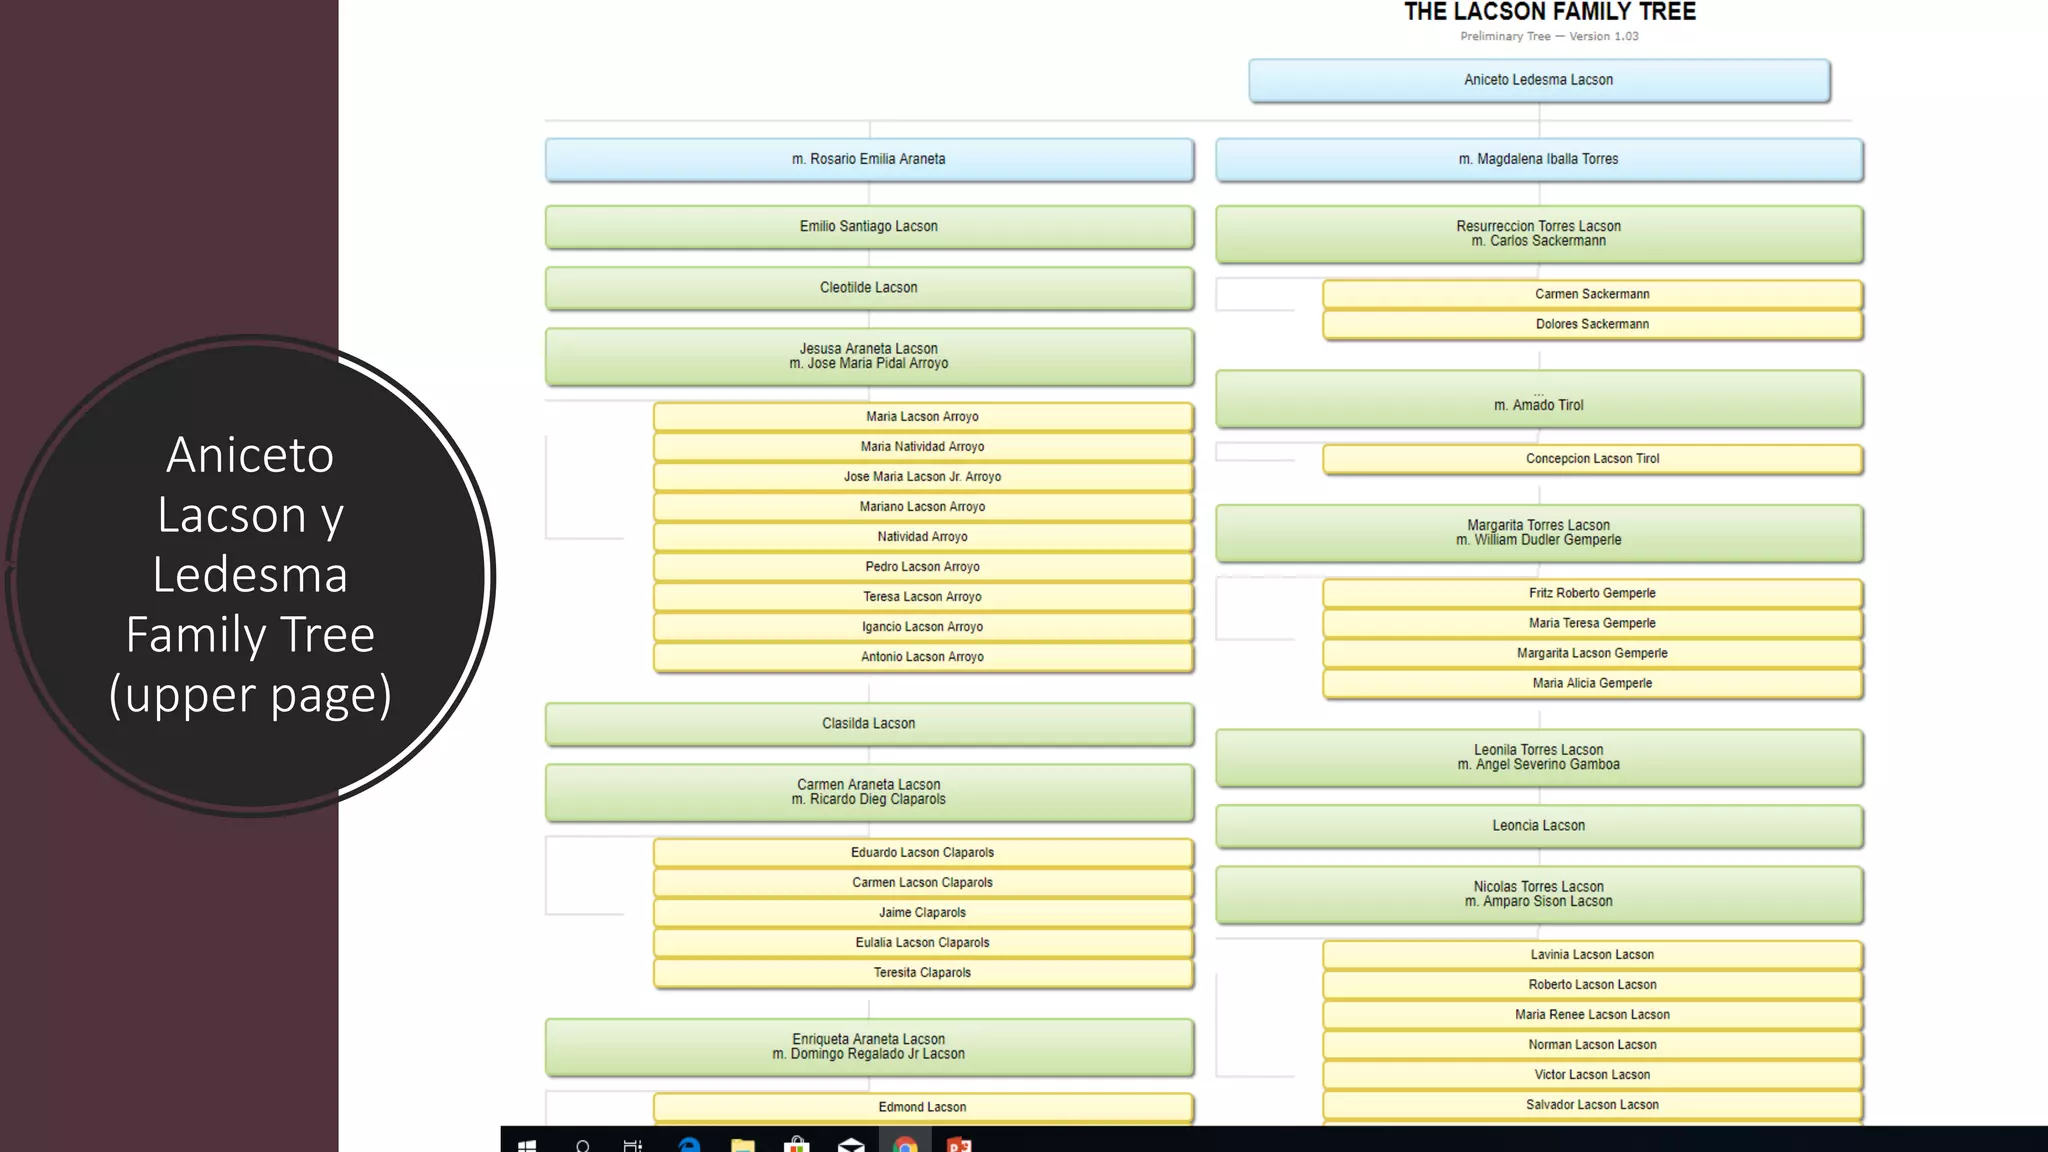Image resolution: width=2048 pixels, height=1152 pixels.
Task: Click the taskbar search icon
Action: pos(582,1145)
